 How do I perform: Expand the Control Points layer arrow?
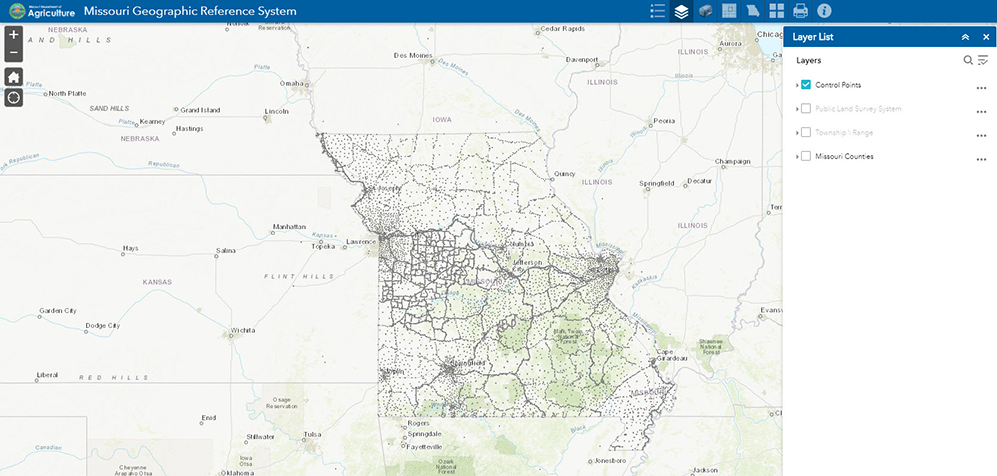pyautogui.click(x=797, y=86)
